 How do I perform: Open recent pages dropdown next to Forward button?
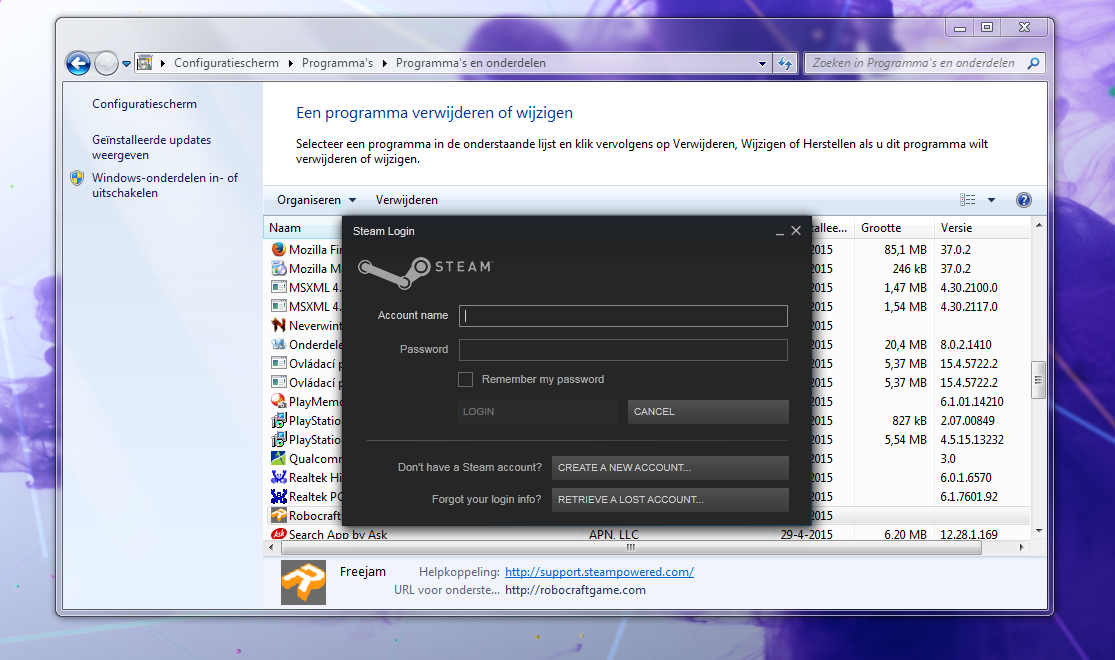[127, 63]
